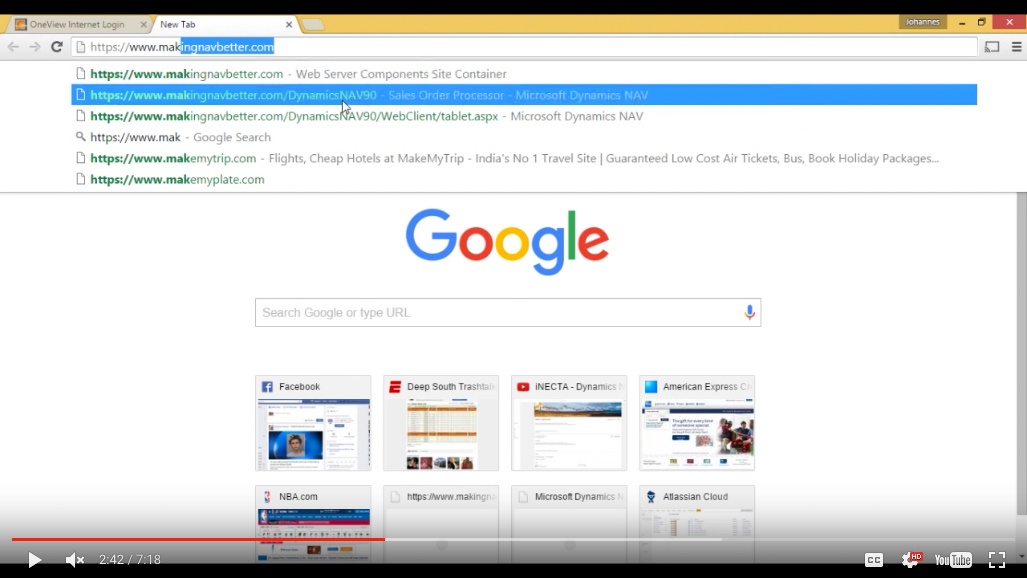Enter fullscreen video mode
Screen dimensions: 1027x578
[x=997, y=560]
